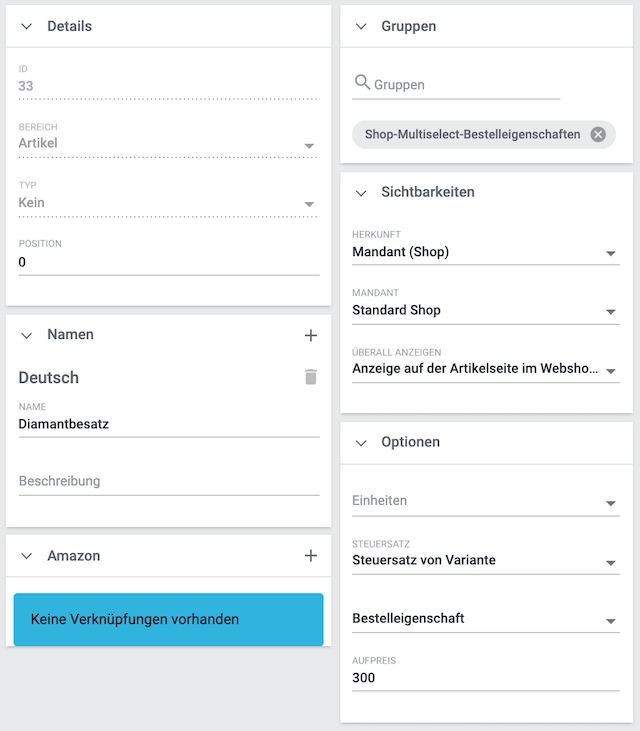The image size is (640, 731).
Task: Click the Beschreibung text field
Action: (x=168, y=481)
